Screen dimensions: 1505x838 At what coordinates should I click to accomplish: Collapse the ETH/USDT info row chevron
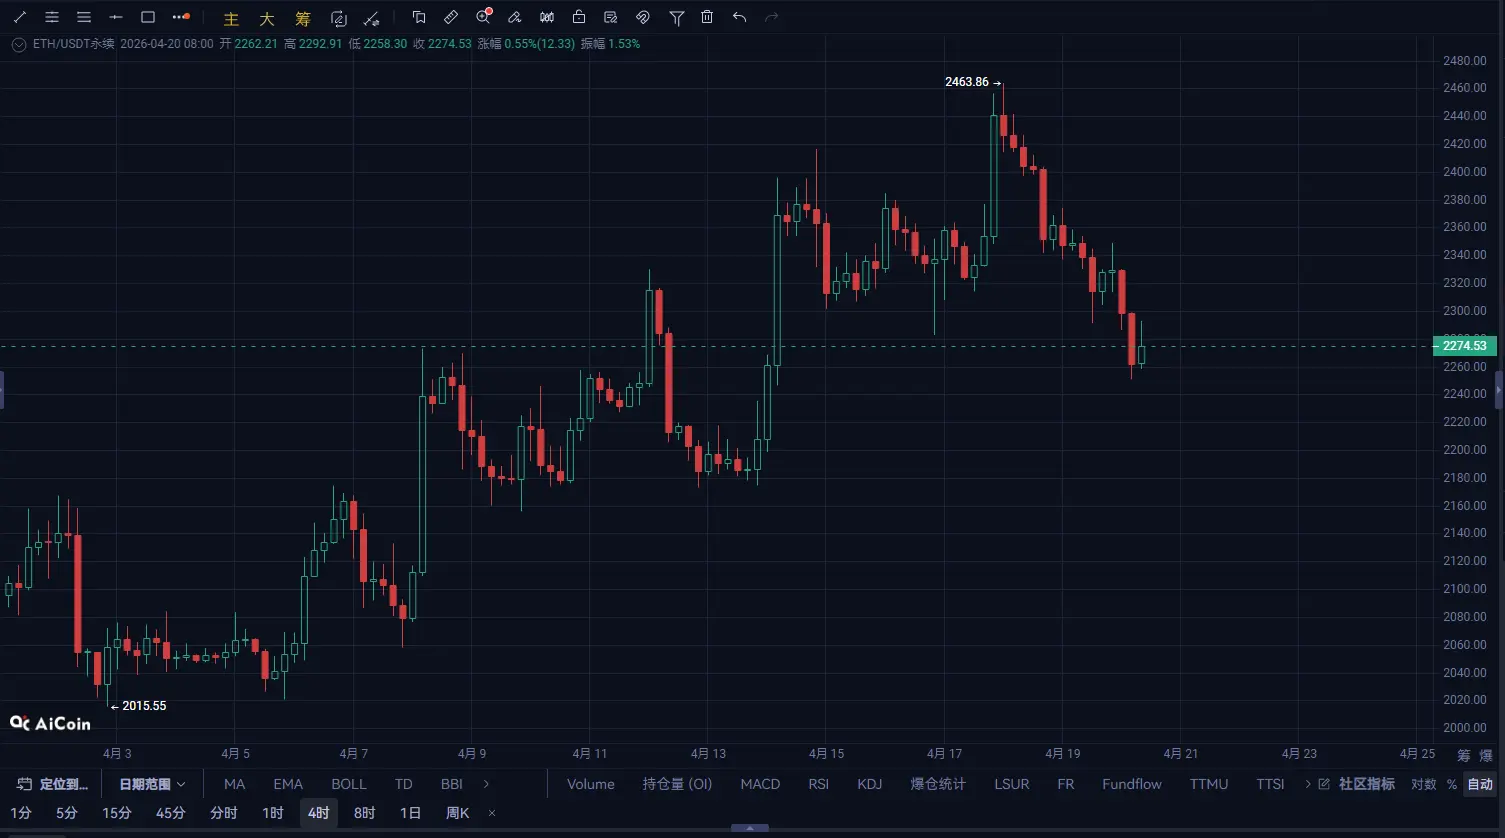coord(18,44)
